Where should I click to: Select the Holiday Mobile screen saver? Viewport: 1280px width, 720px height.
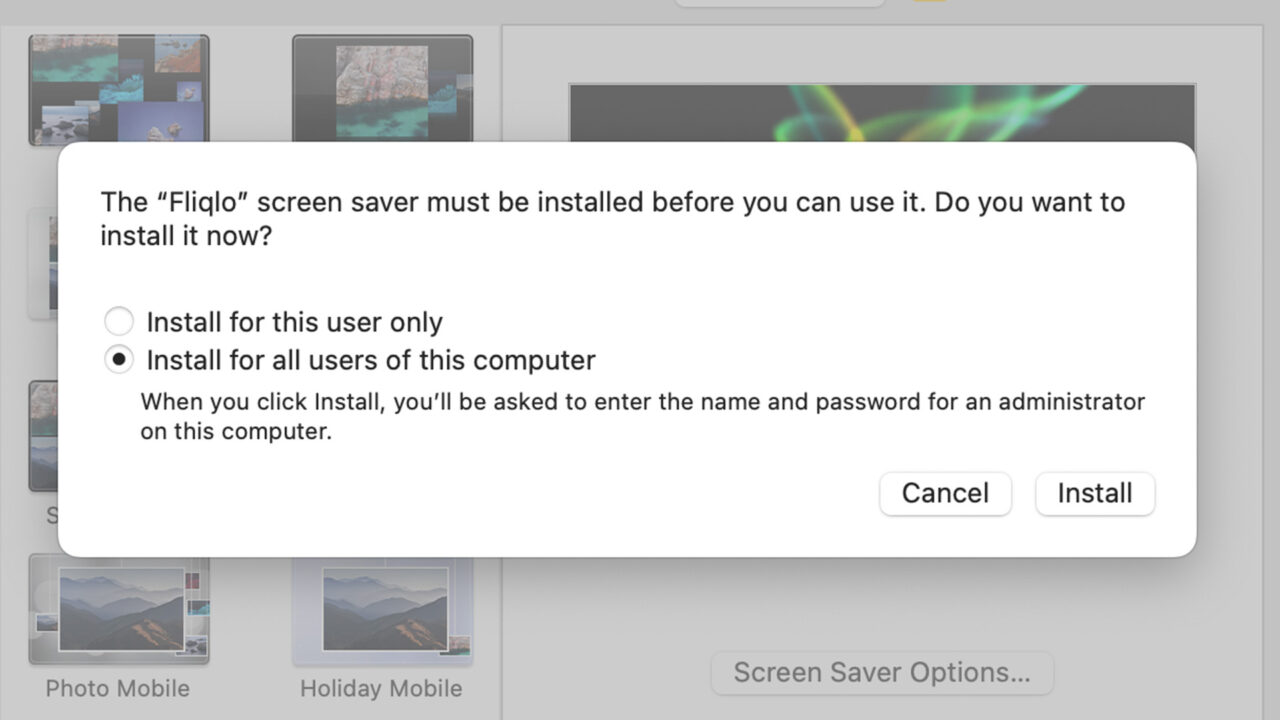pos(382,611)
